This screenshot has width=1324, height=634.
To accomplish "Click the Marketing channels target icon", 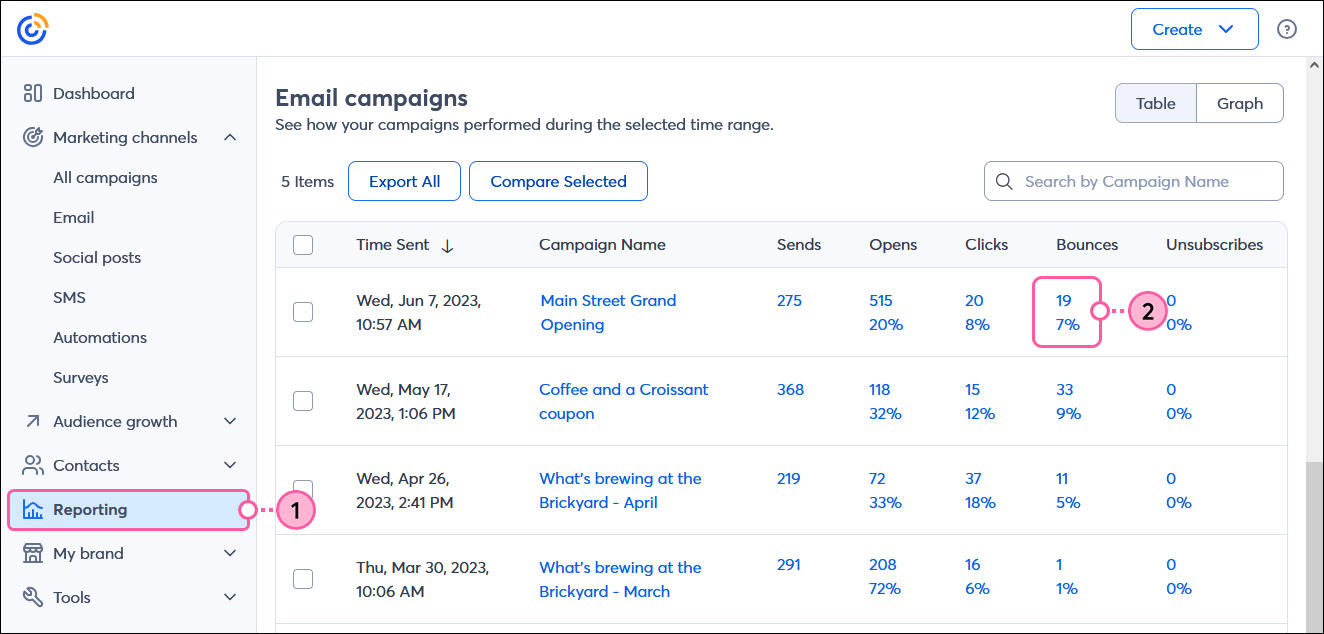I will 32,137.
